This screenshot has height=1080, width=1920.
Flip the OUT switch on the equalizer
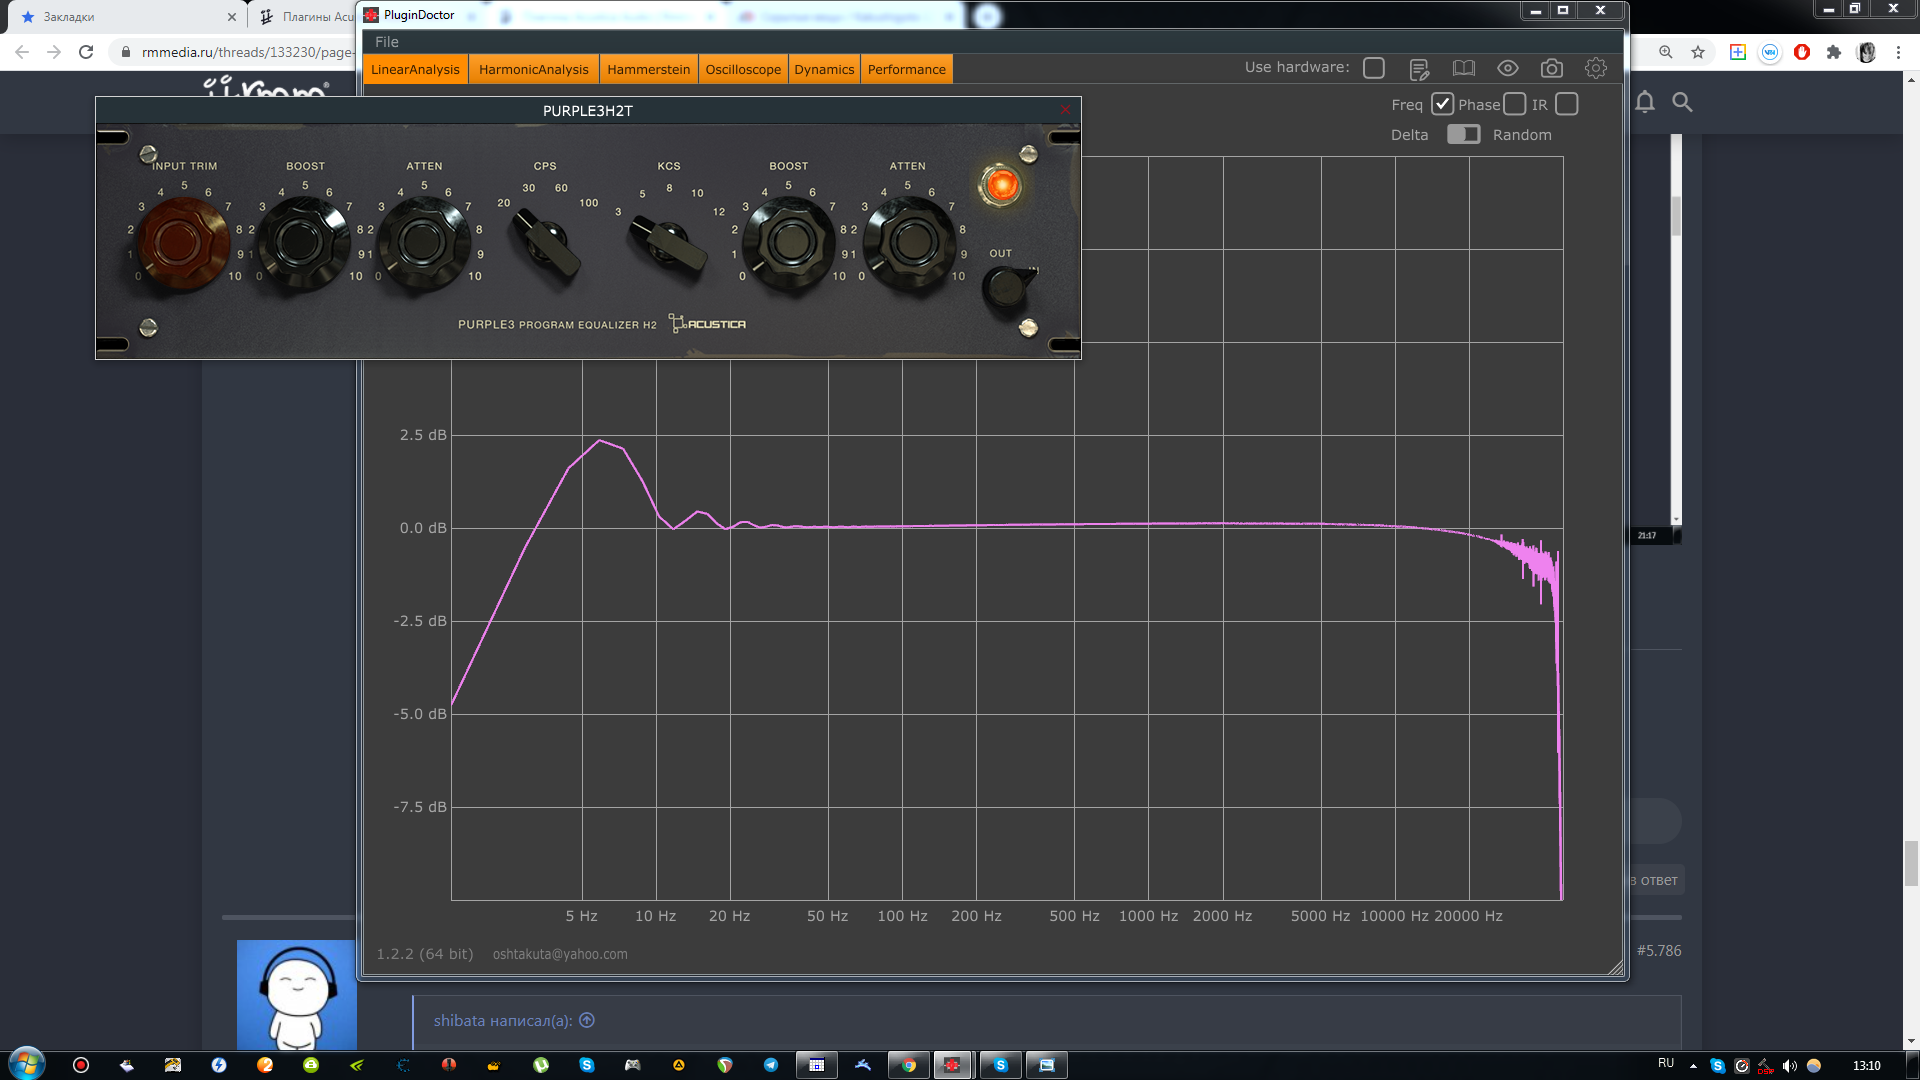click(1008, 287)
